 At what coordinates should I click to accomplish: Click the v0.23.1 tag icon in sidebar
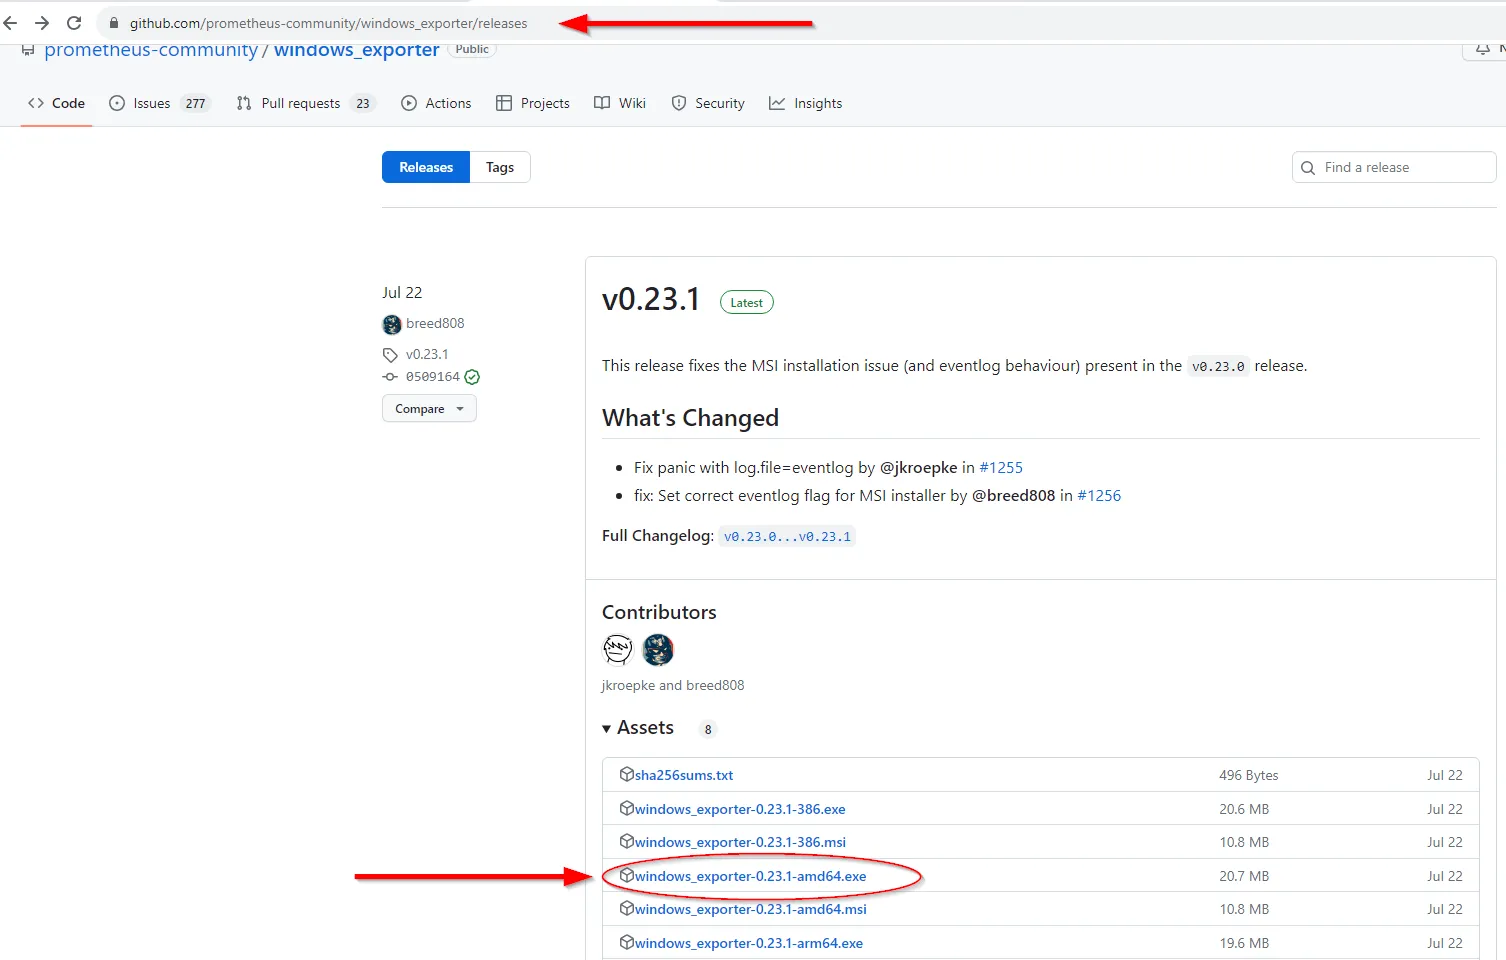tap(390, 355)
